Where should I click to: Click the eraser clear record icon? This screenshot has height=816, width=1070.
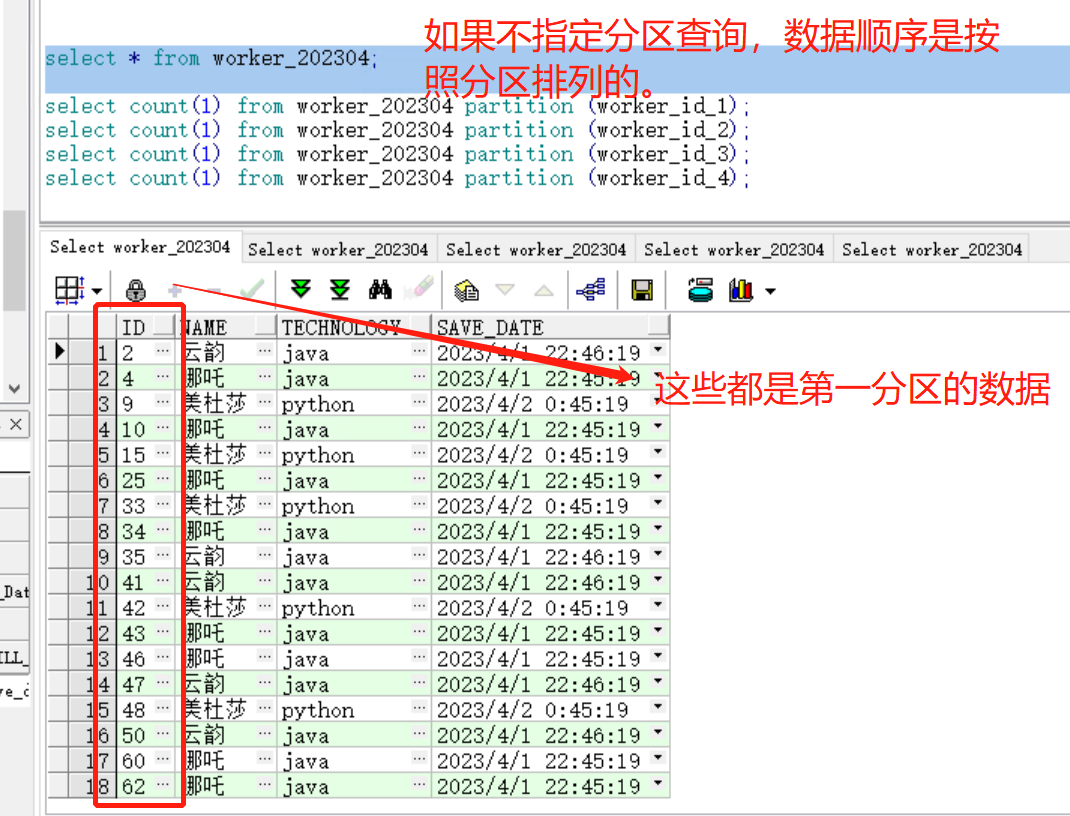point(419,289)
